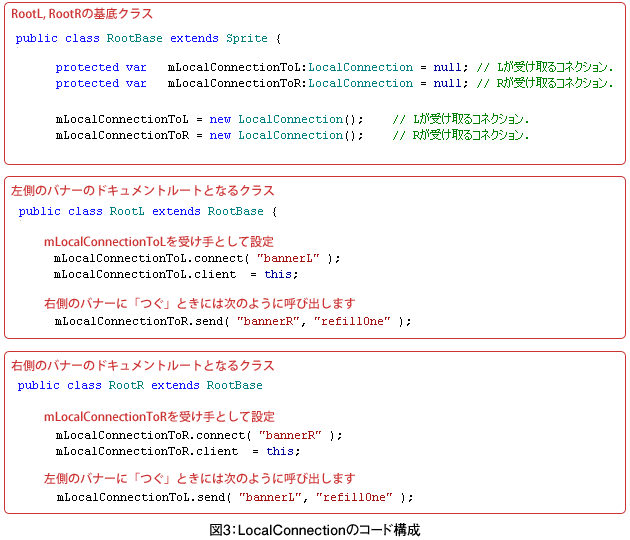Click the line 'mLocalConnectionToR.client = this;'
630x540 pixels.
[x=178, y=452]
